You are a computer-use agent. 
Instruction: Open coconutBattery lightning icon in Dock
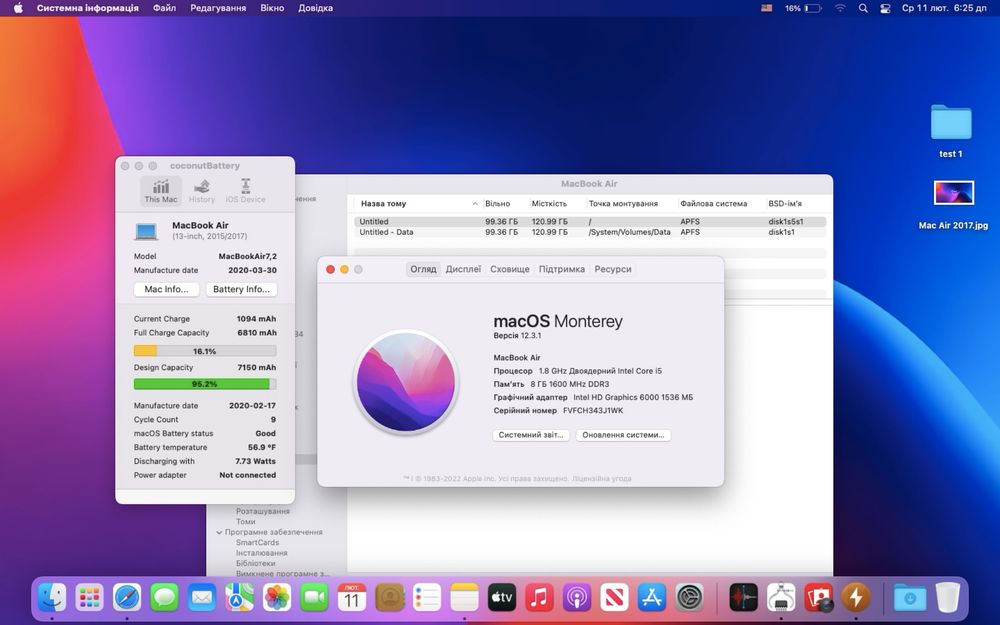click(x=856, y=598)
